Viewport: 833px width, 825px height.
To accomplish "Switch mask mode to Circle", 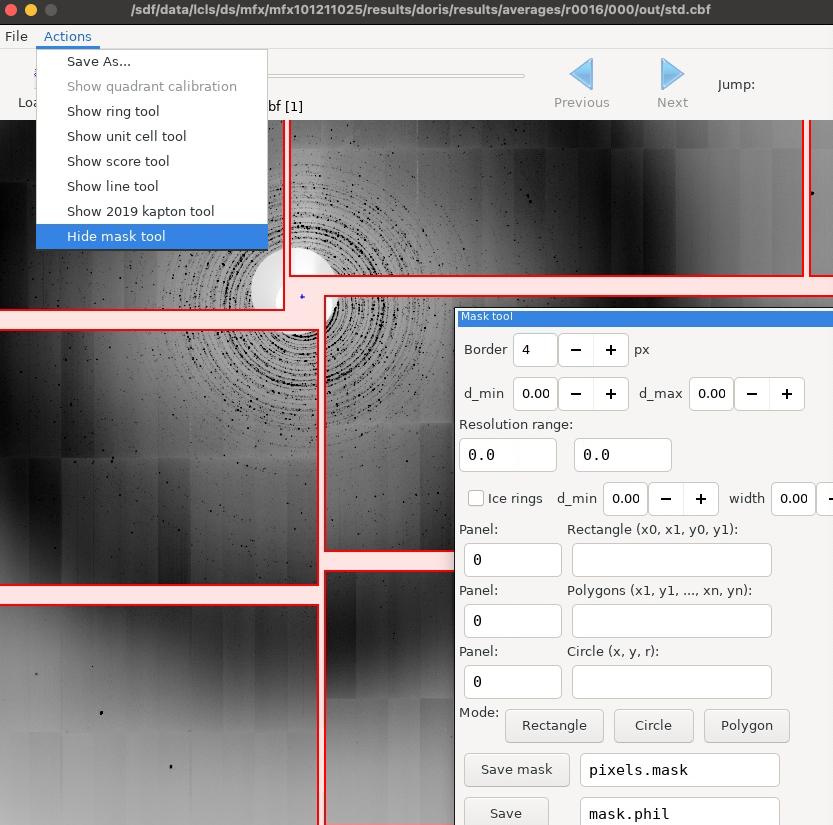I will pyautogui.click(x=653, y=726).
